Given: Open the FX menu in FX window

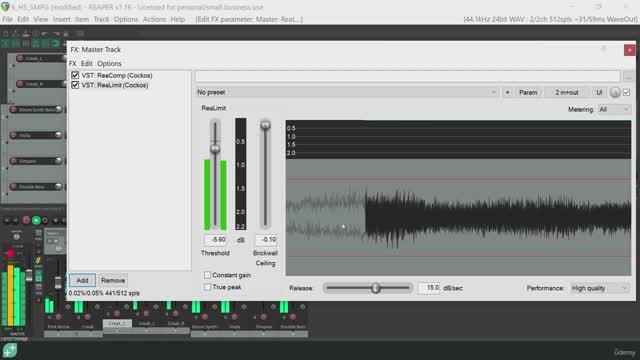Looking at the screenshot, I should tap(73, 64).
